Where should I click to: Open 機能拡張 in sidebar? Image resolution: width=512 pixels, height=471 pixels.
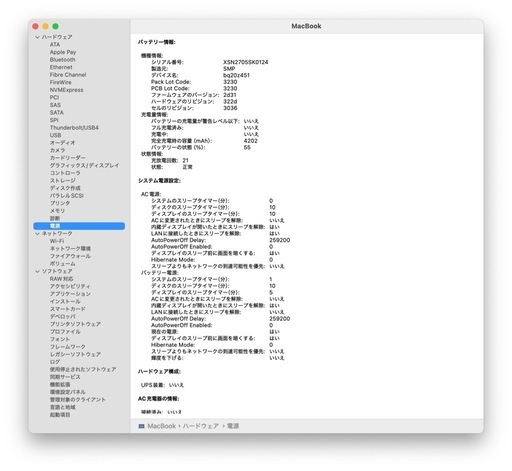[x=60, y=385]
